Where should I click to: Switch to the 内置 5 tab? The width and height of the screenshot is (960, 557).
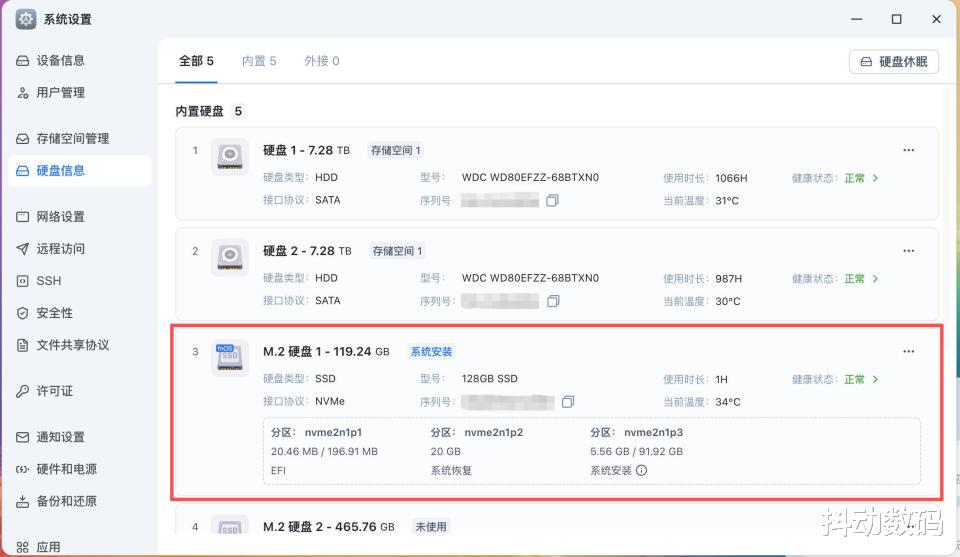[259, 61]
